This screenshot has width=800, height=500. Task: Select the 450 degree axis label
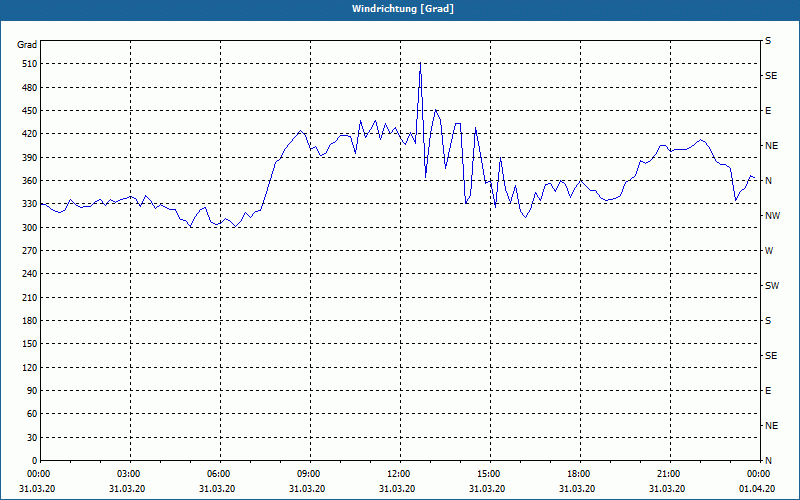coord(29,111)
